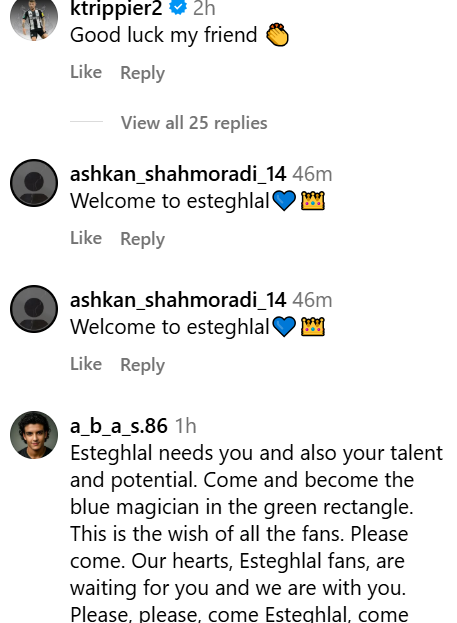This screenshot has height=623, width=457.
Task: Open ktrippier2's profile picture
Action: [34, 17]
